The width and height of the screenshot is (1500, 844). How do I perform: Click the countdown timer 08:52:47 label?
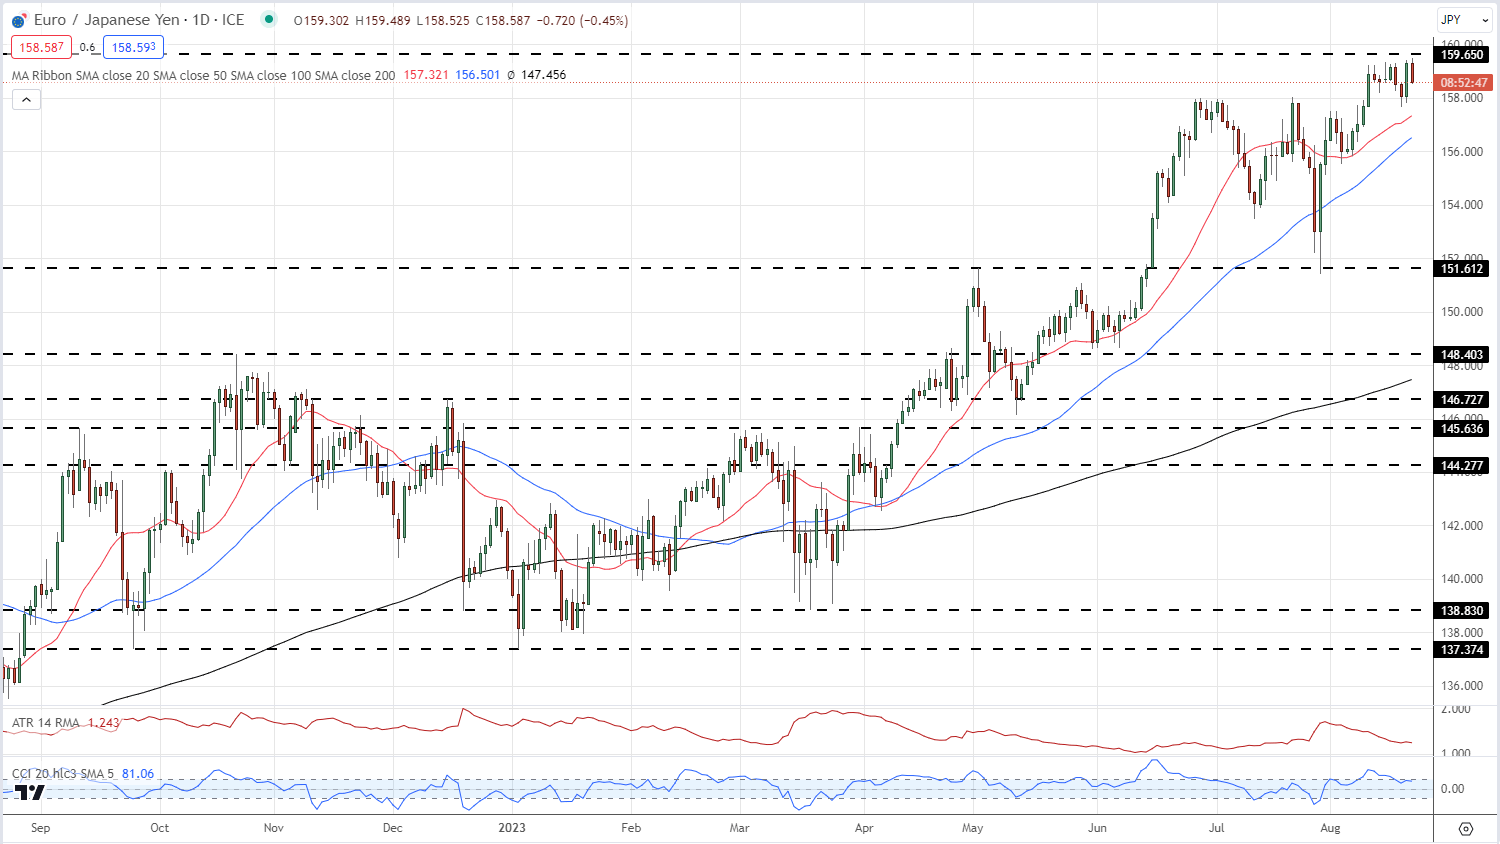(1463, 83)
